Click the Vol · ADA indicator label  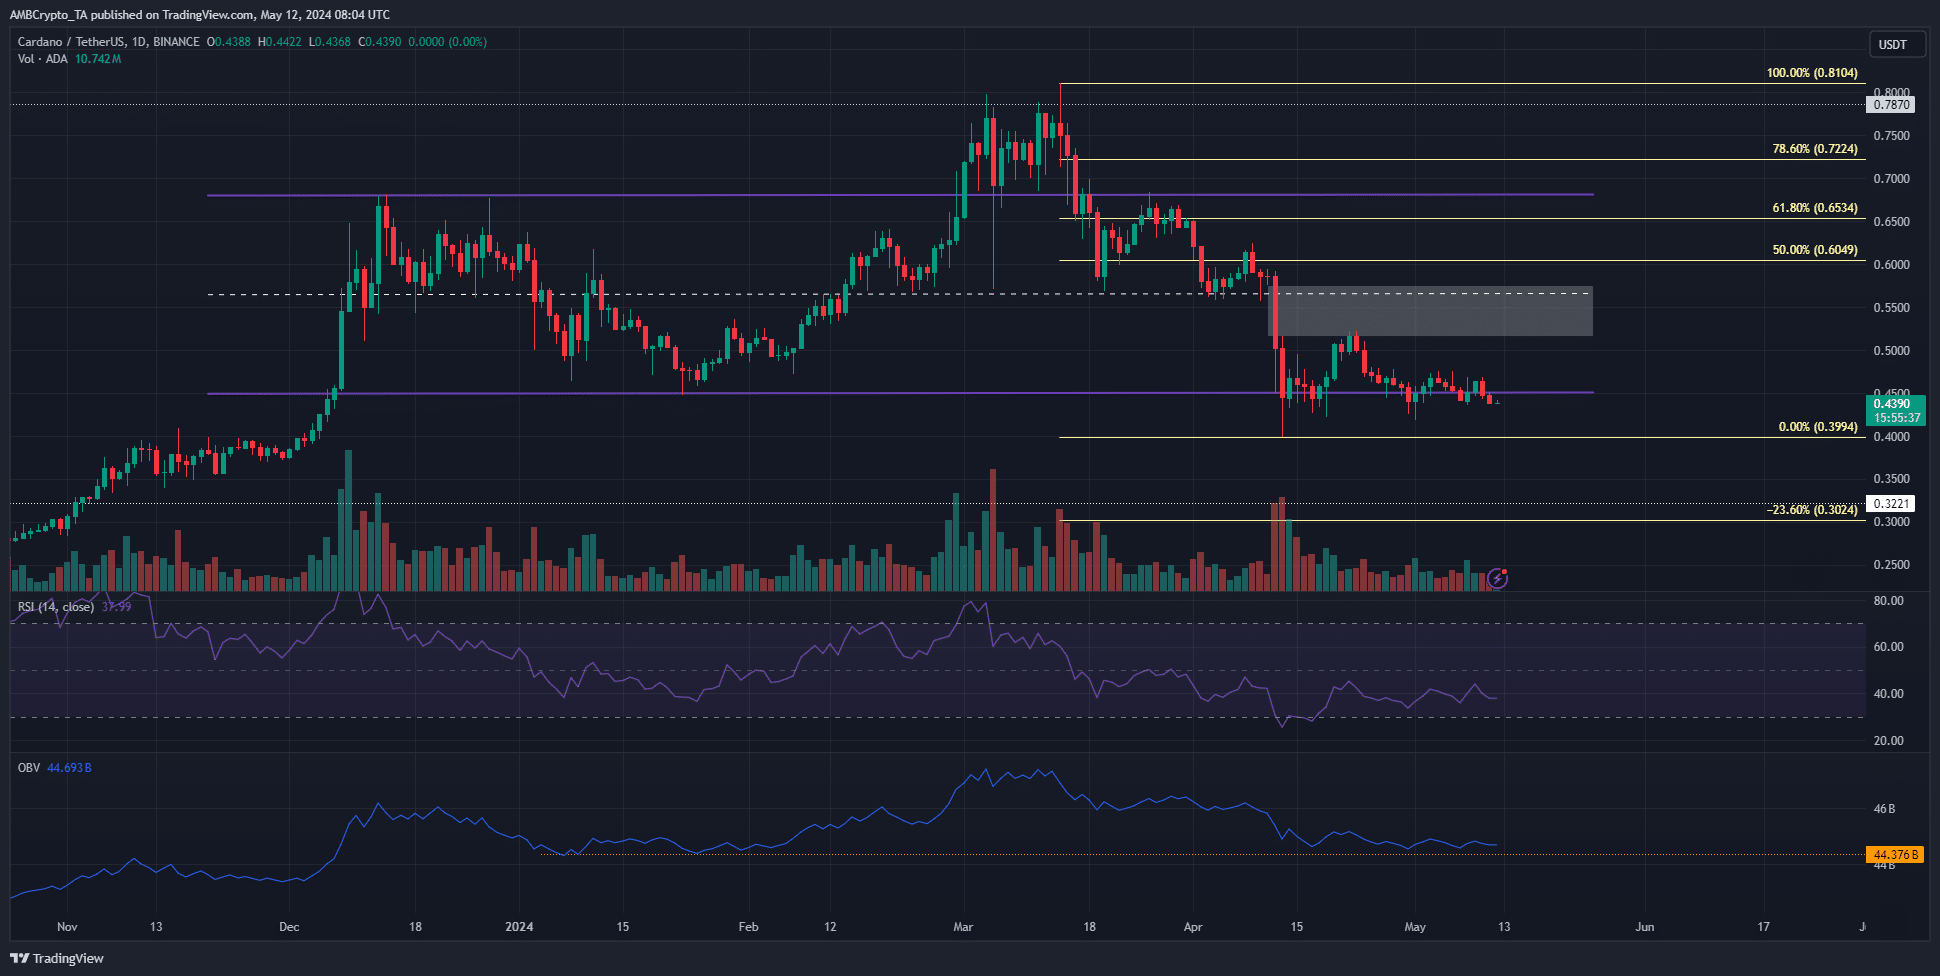click(43, 59)
